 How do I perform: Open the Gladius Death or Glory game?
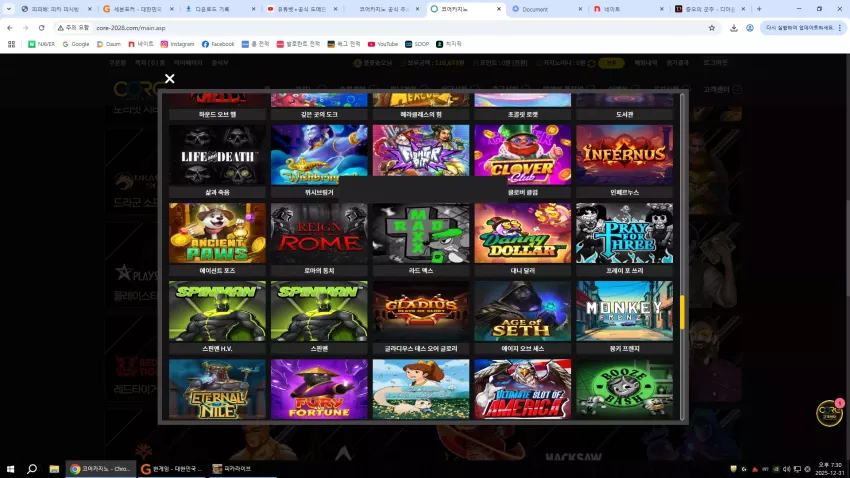pyautogui.click(x=421, y=311)
